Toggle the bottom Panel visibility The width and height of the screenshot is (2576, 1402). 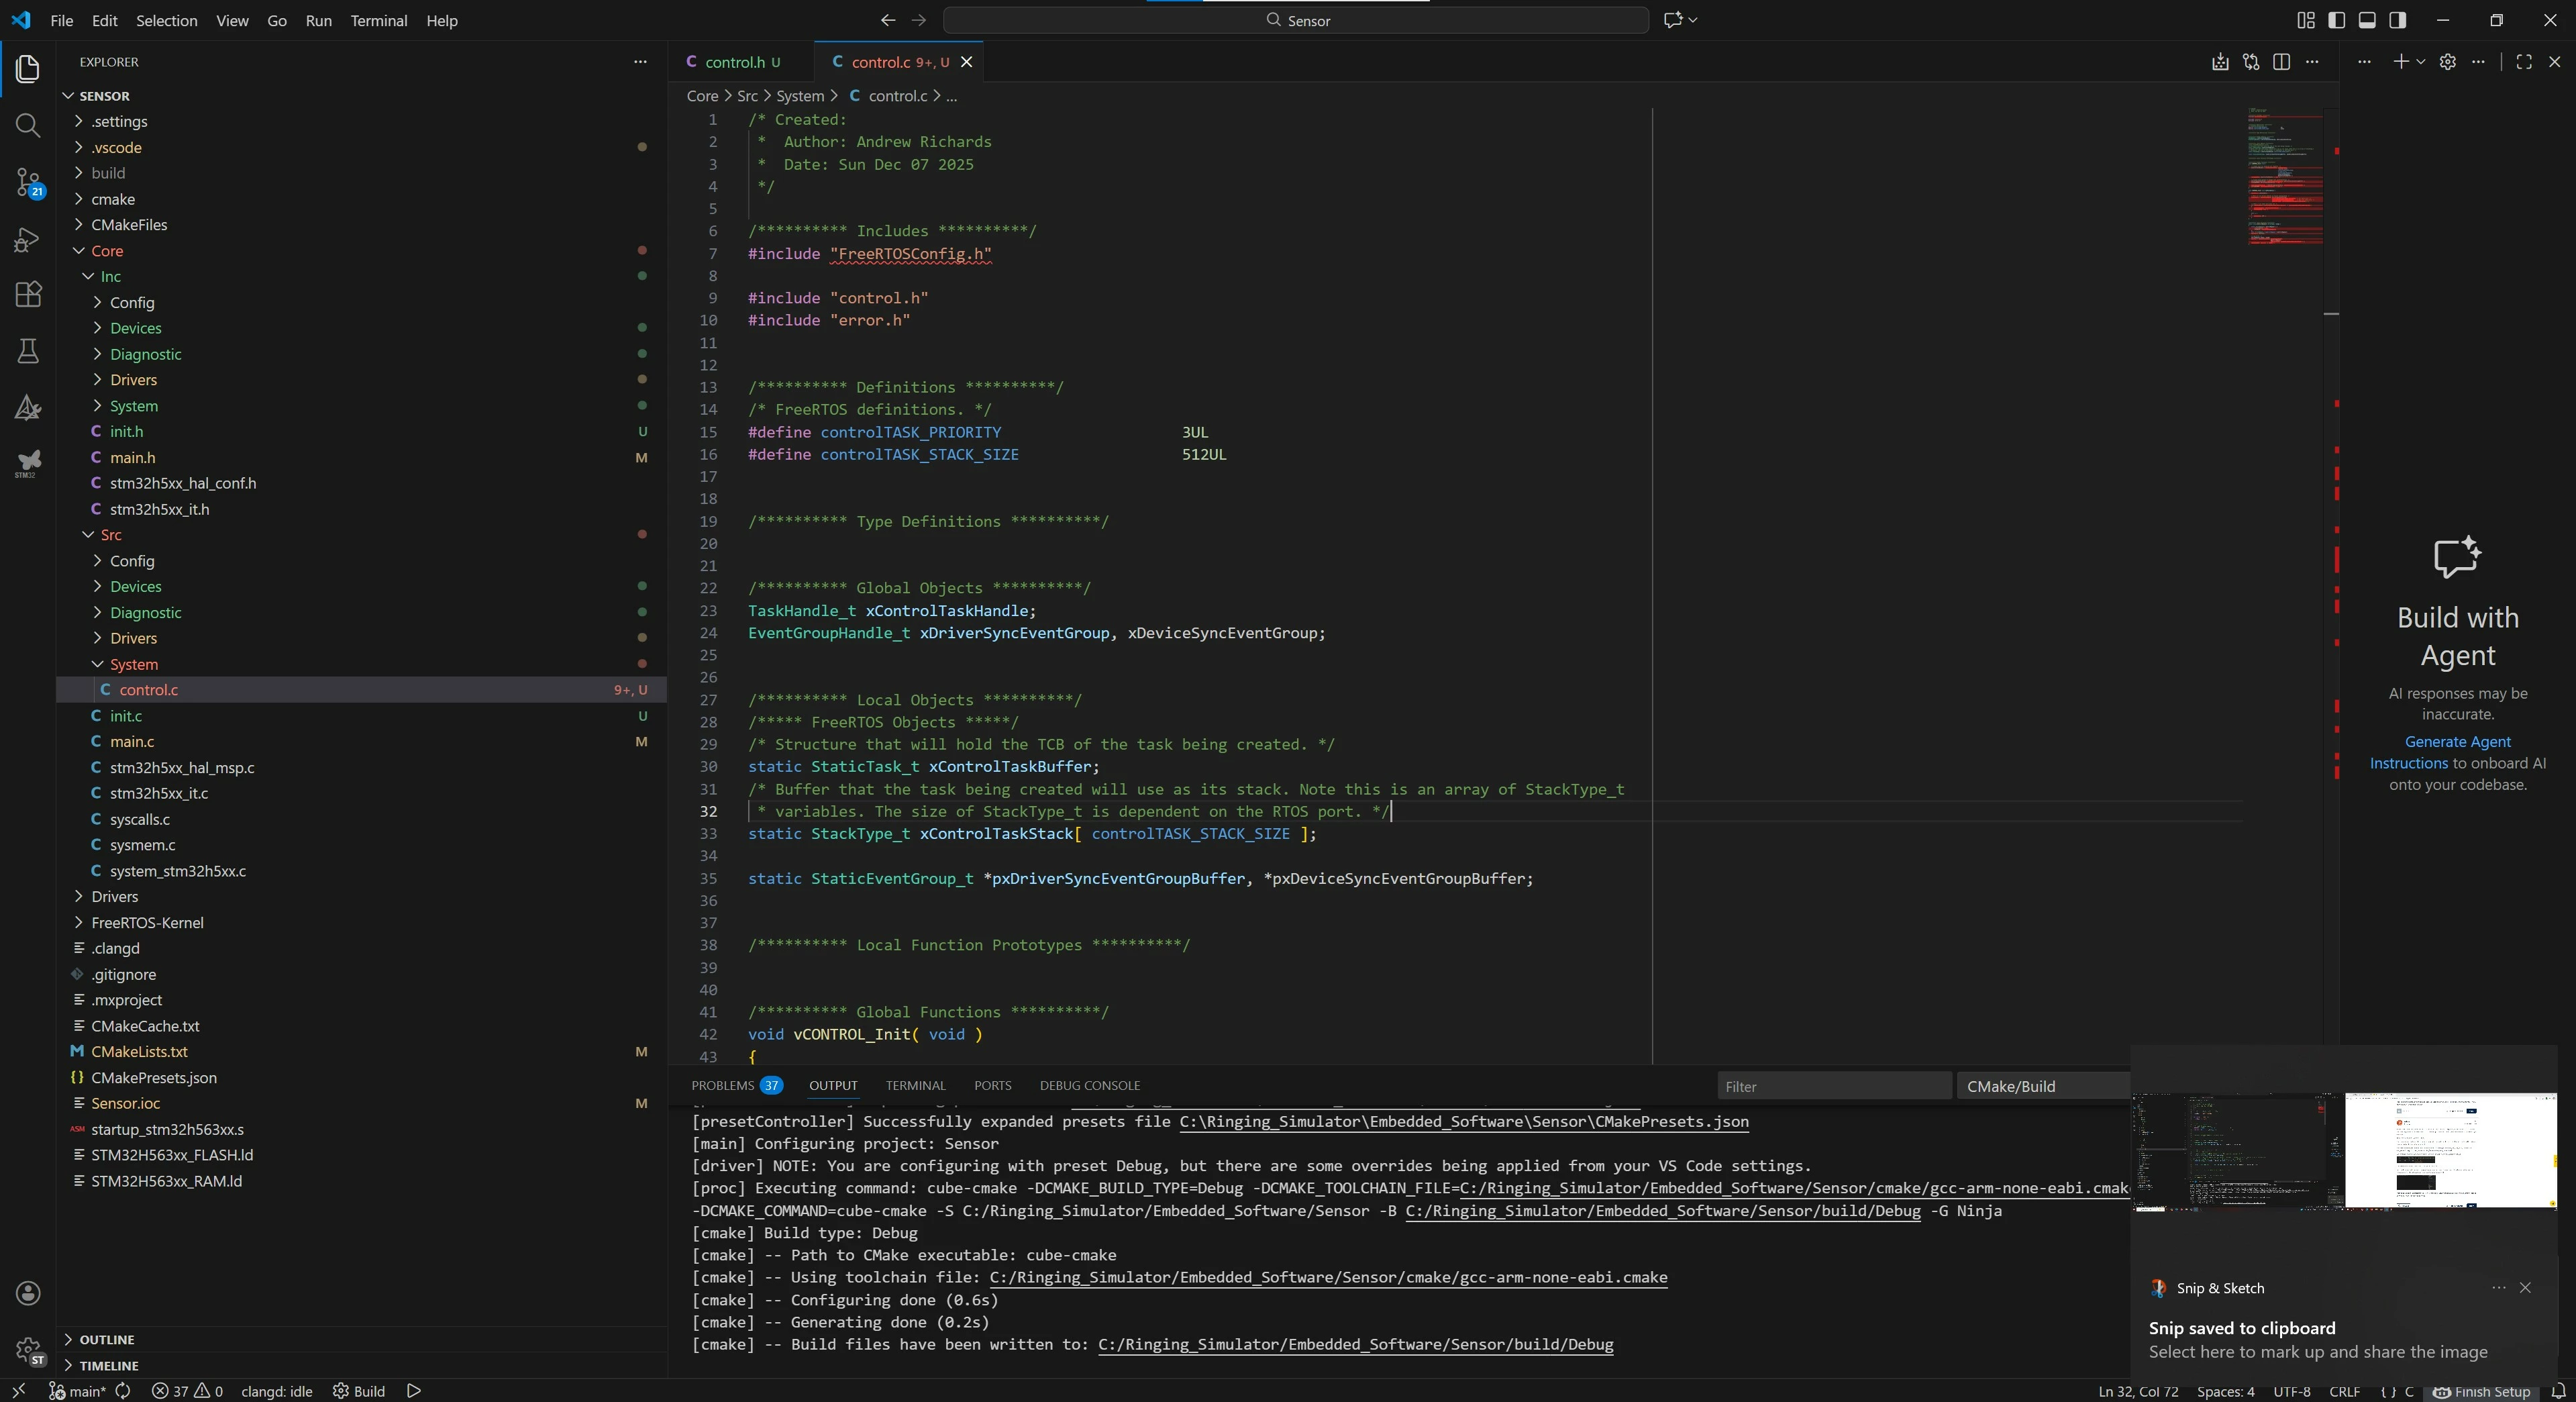[2367, 20]
